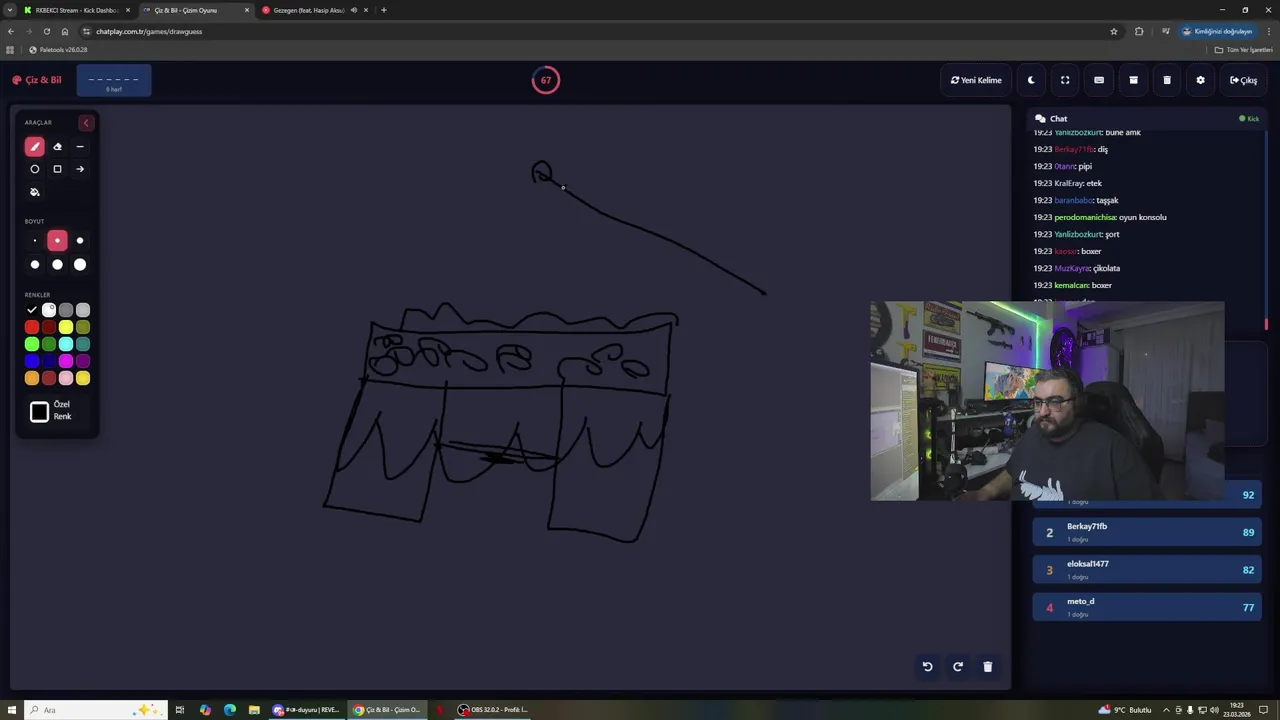Reload the page
The width and height of the screenshot is (1280, 720).
click(46, 31)
